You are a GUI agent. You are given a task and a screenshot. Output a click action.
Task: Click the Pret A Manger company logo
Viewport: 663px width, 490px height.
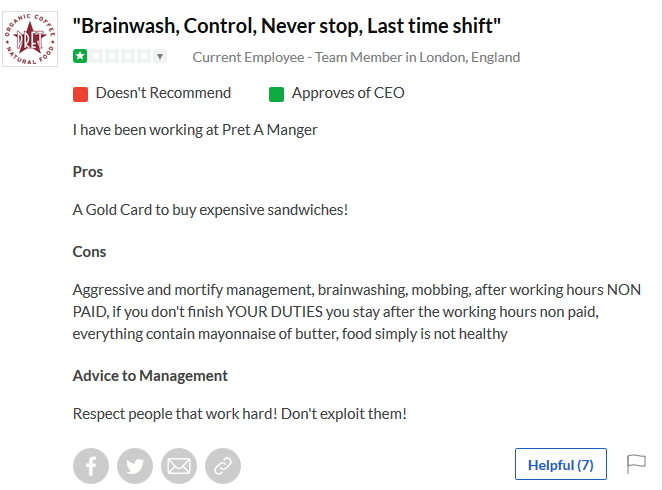pos(30,37)
